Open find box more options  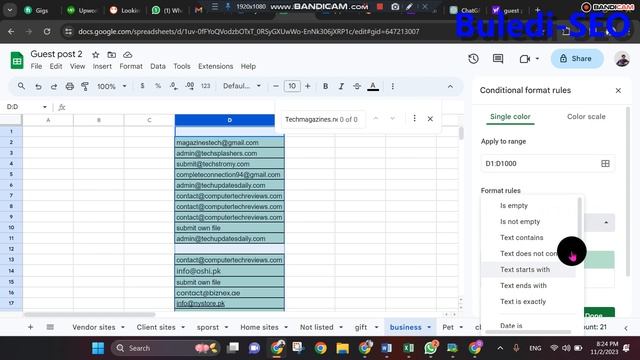pyautogui.click(x=414, y=118)
